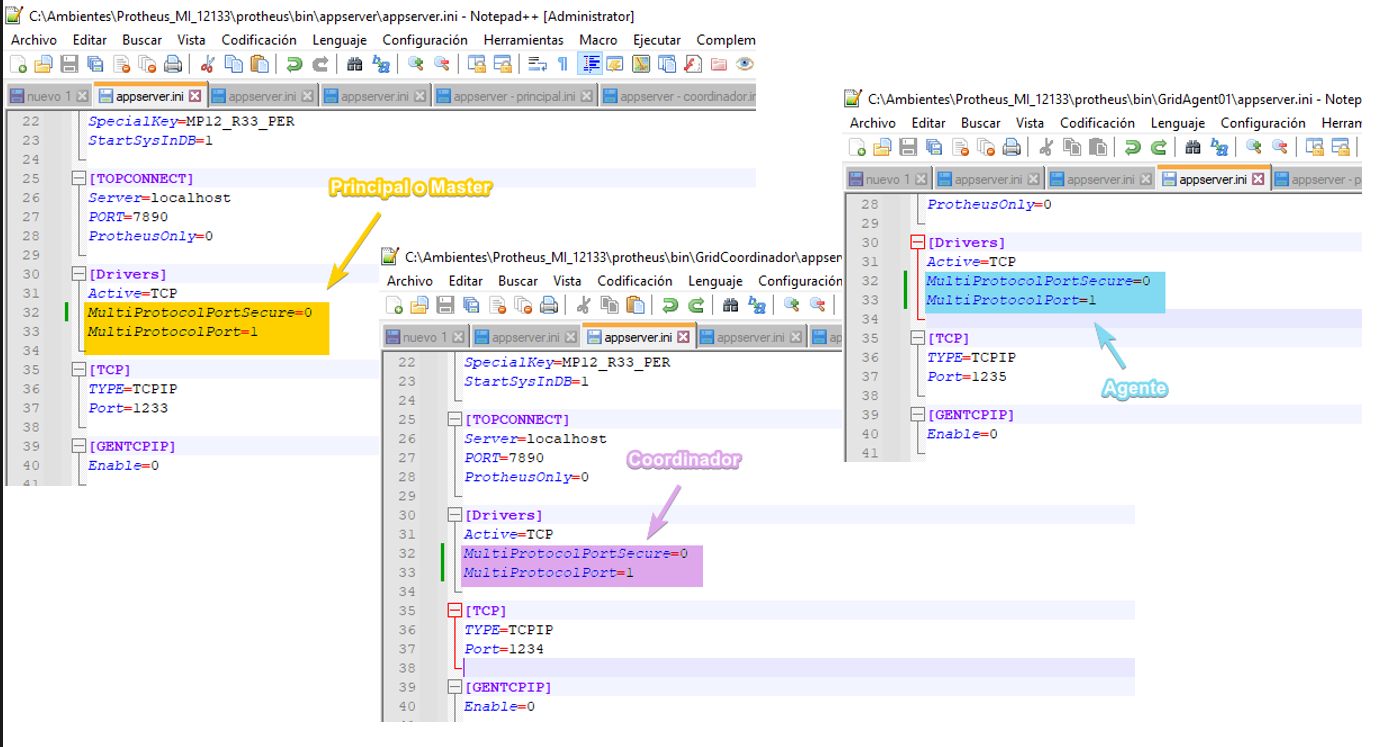Click the Zoom In magnifier icon
Viewport: 1380px width, 747px height.
coord(415,64)
